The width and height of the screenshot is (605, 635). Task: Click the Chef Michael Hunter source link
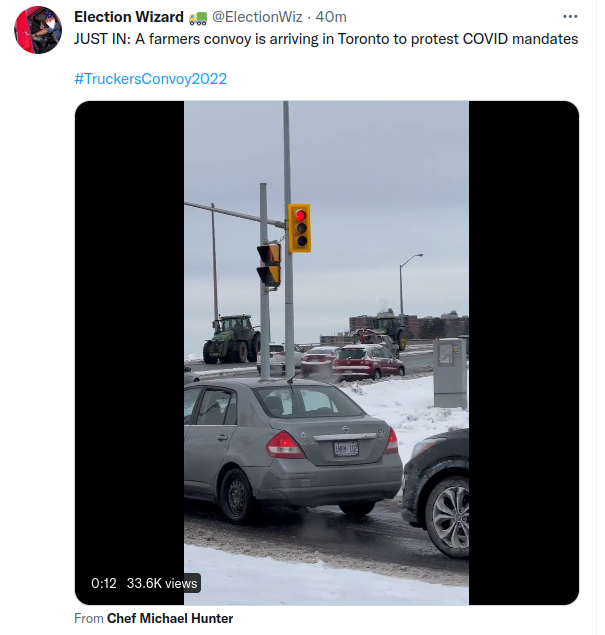pos(170,618)
